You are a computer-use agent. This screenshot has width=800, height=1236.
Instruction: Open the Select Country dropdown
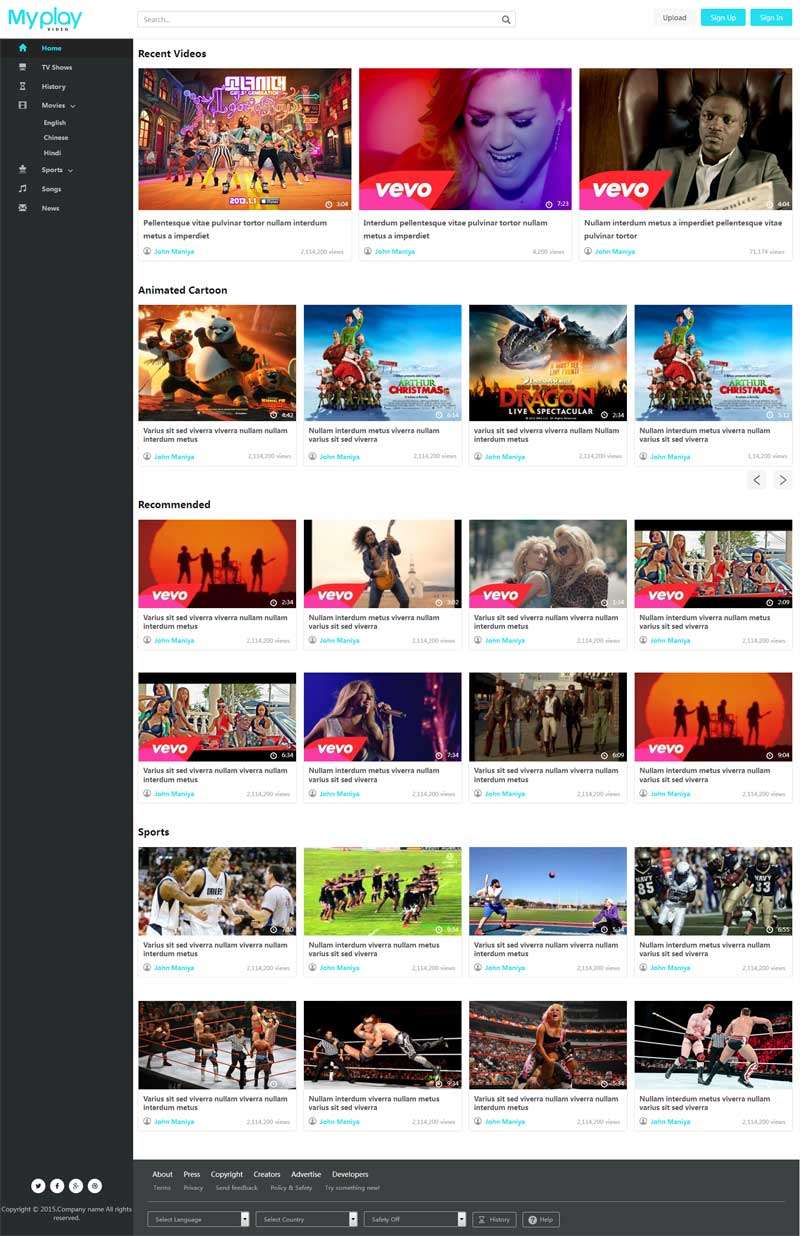click(x=306, y=1219)
